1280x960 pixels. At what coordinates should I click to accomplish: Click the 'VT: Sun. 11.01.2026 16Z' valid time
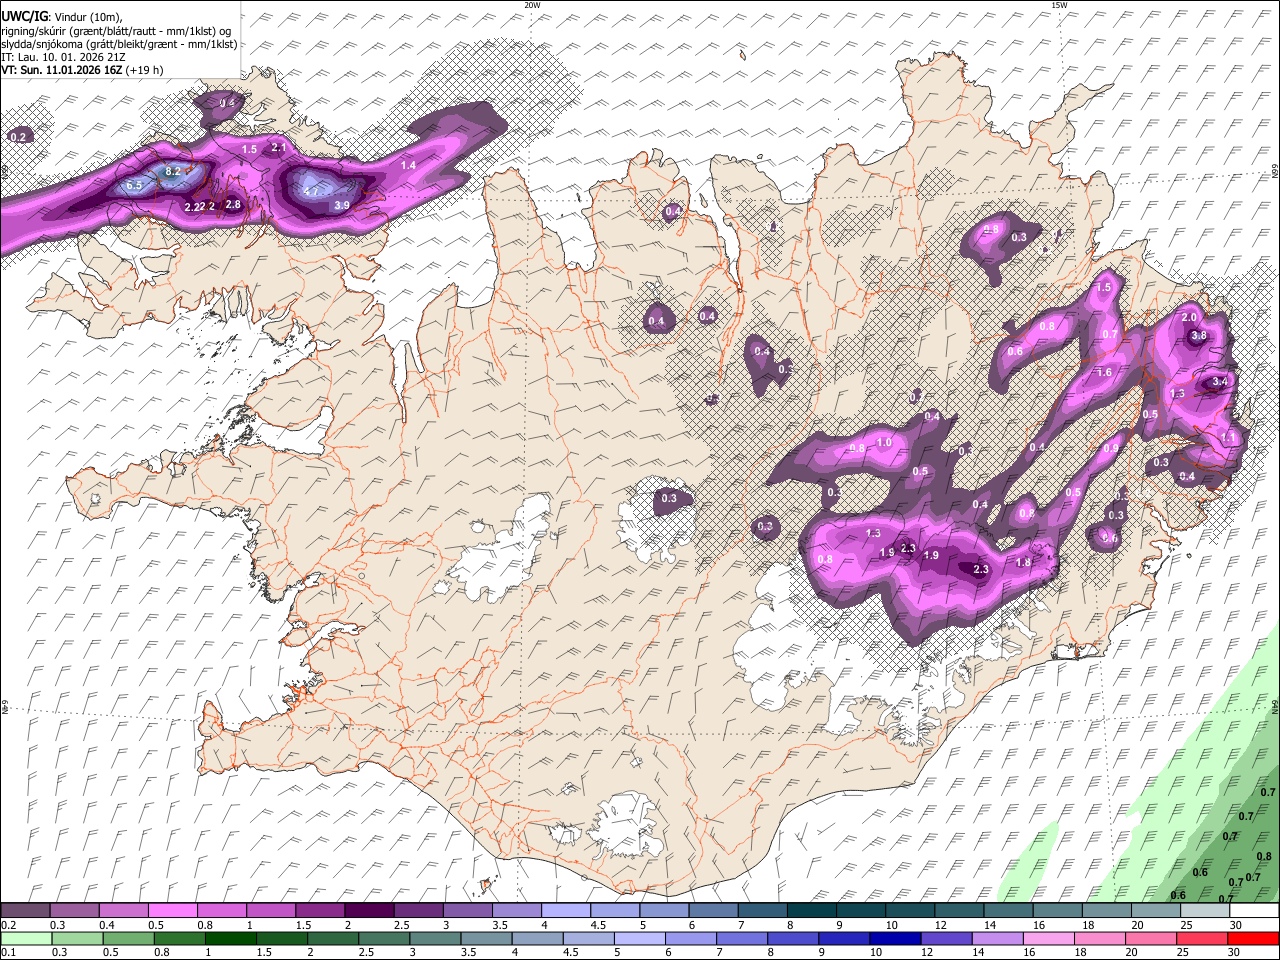click(x=61, y=70)
